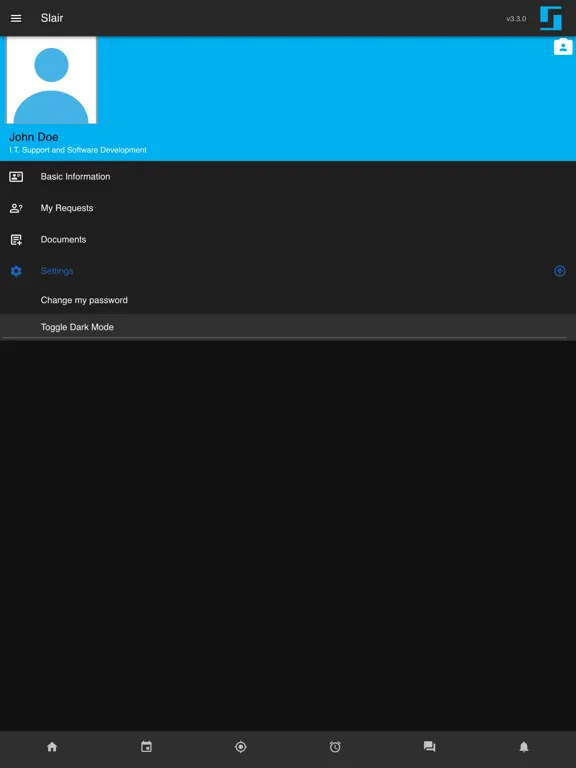The width and height of the screenshot is (576, 768).
Task: Open the calendar in the bottom bar
Action: (146, 746)
